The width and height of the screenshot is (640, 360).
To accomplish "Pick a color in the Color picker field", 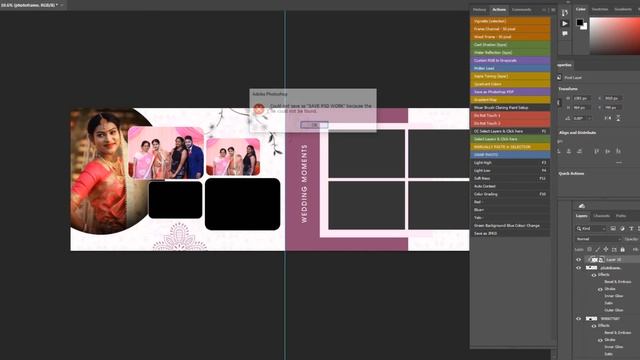I will (615, 36).
